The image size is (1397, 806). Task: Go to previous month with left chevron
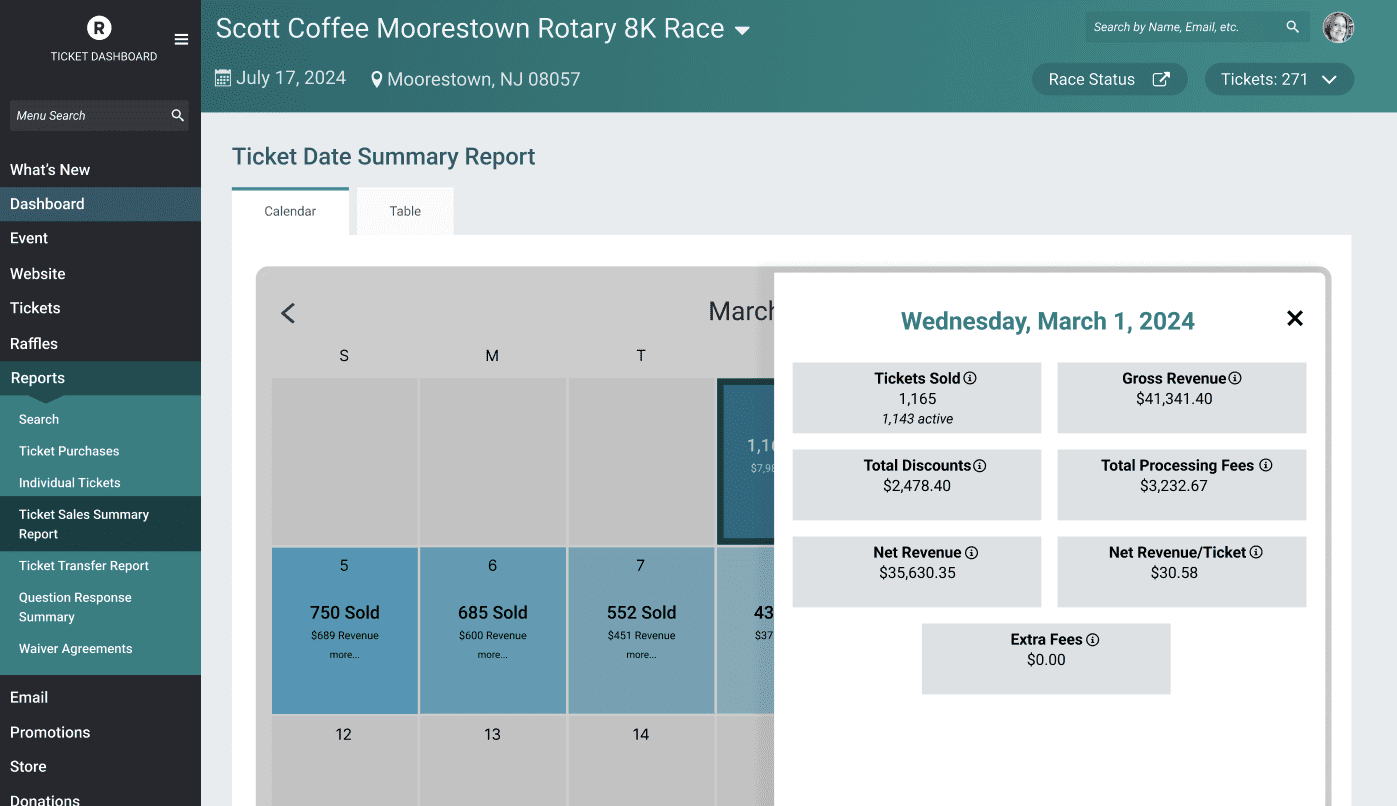288,313
